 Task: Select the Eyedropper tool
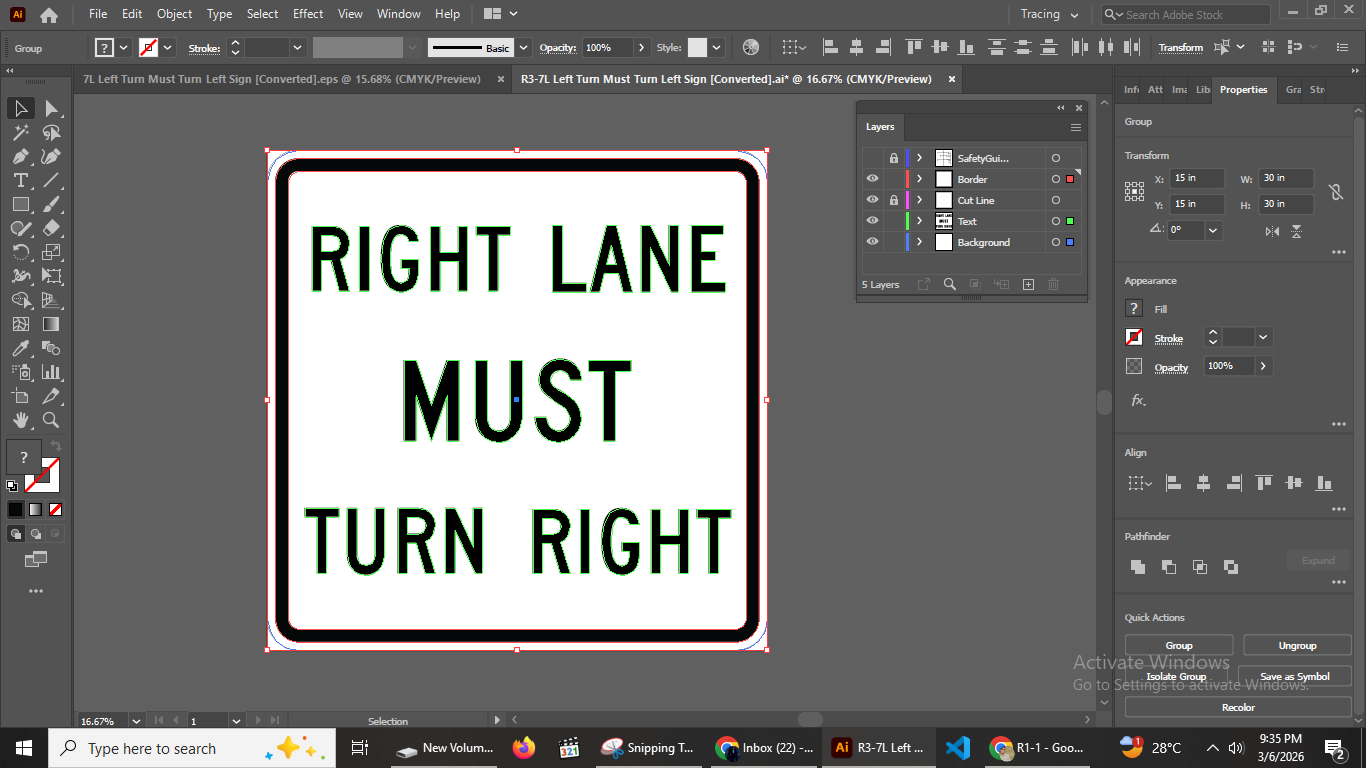[20, 348]
